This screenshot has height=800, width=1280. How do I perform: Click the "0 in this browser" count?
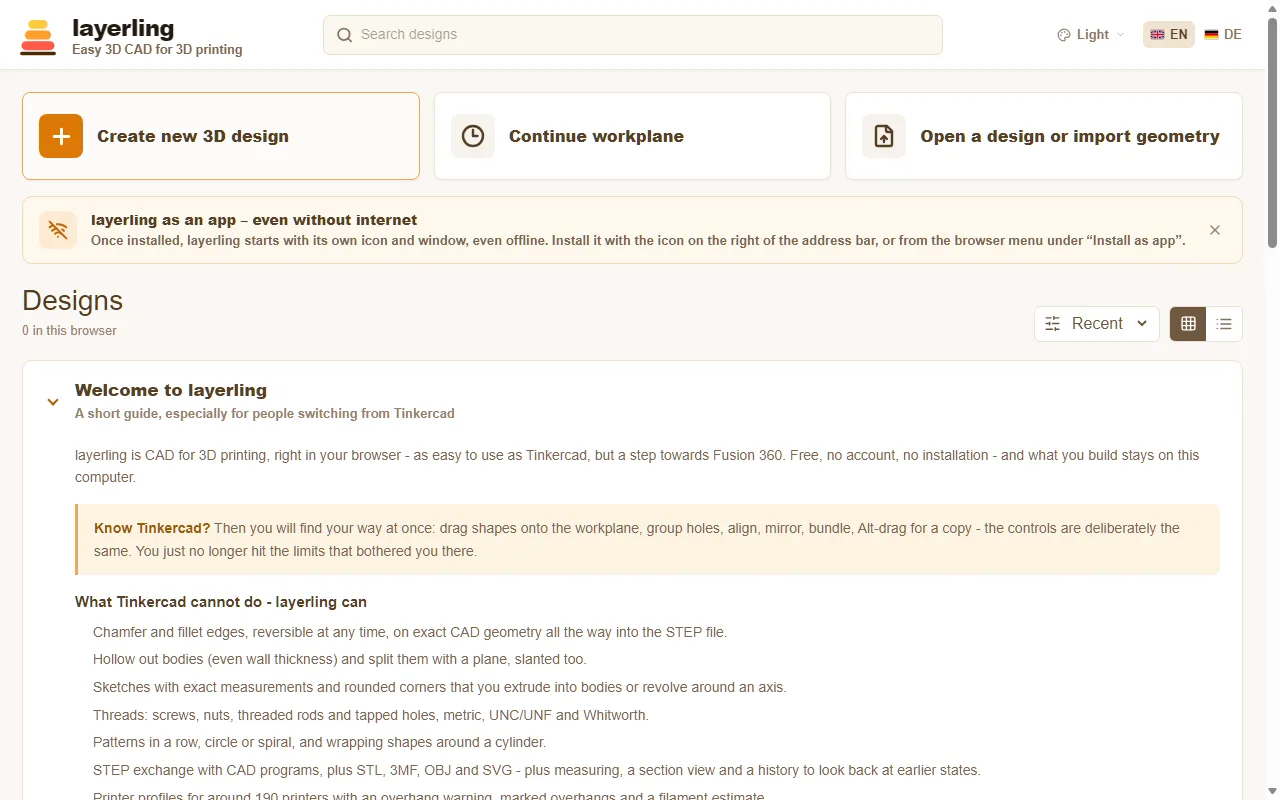point(69,331)
